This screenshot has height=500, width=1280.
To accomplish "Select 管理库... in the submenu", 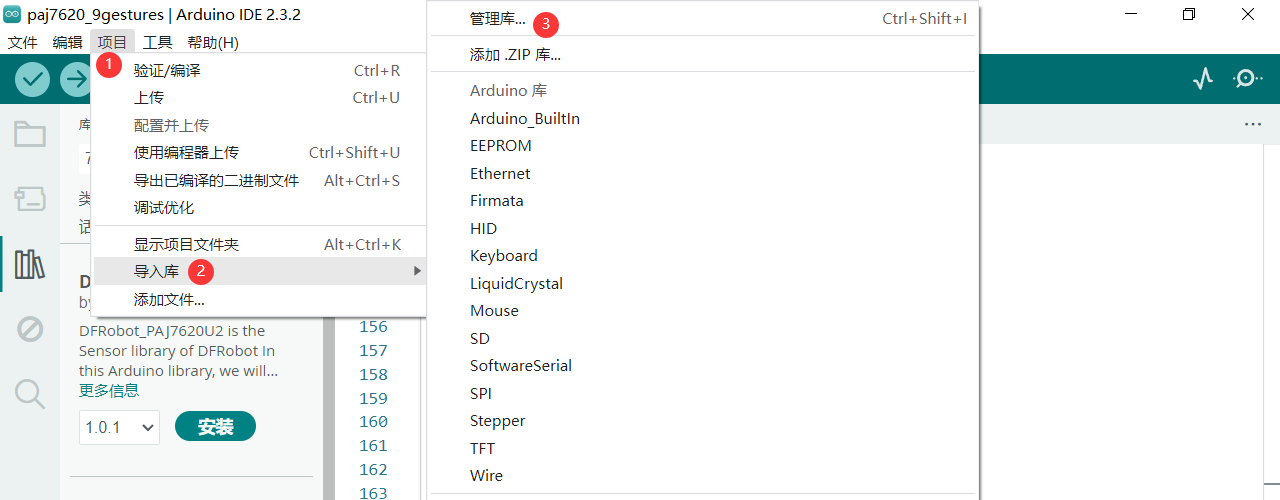I will coord(703,19).
